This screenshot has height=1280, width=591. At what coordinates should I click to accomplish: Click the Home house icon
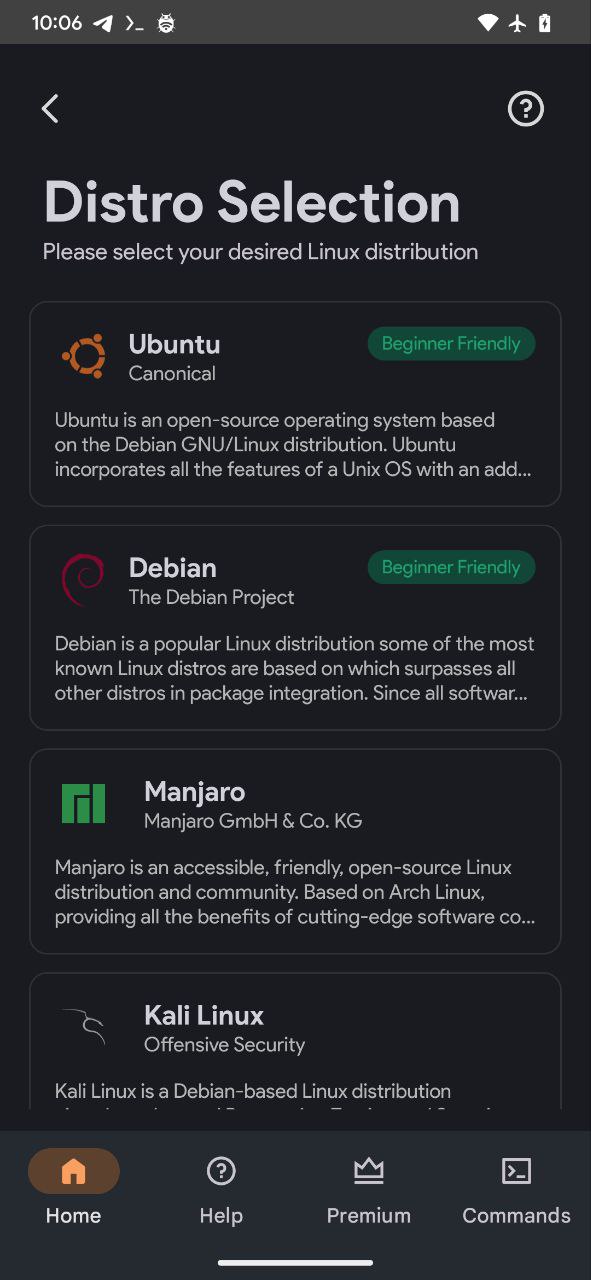point(72,1170)
